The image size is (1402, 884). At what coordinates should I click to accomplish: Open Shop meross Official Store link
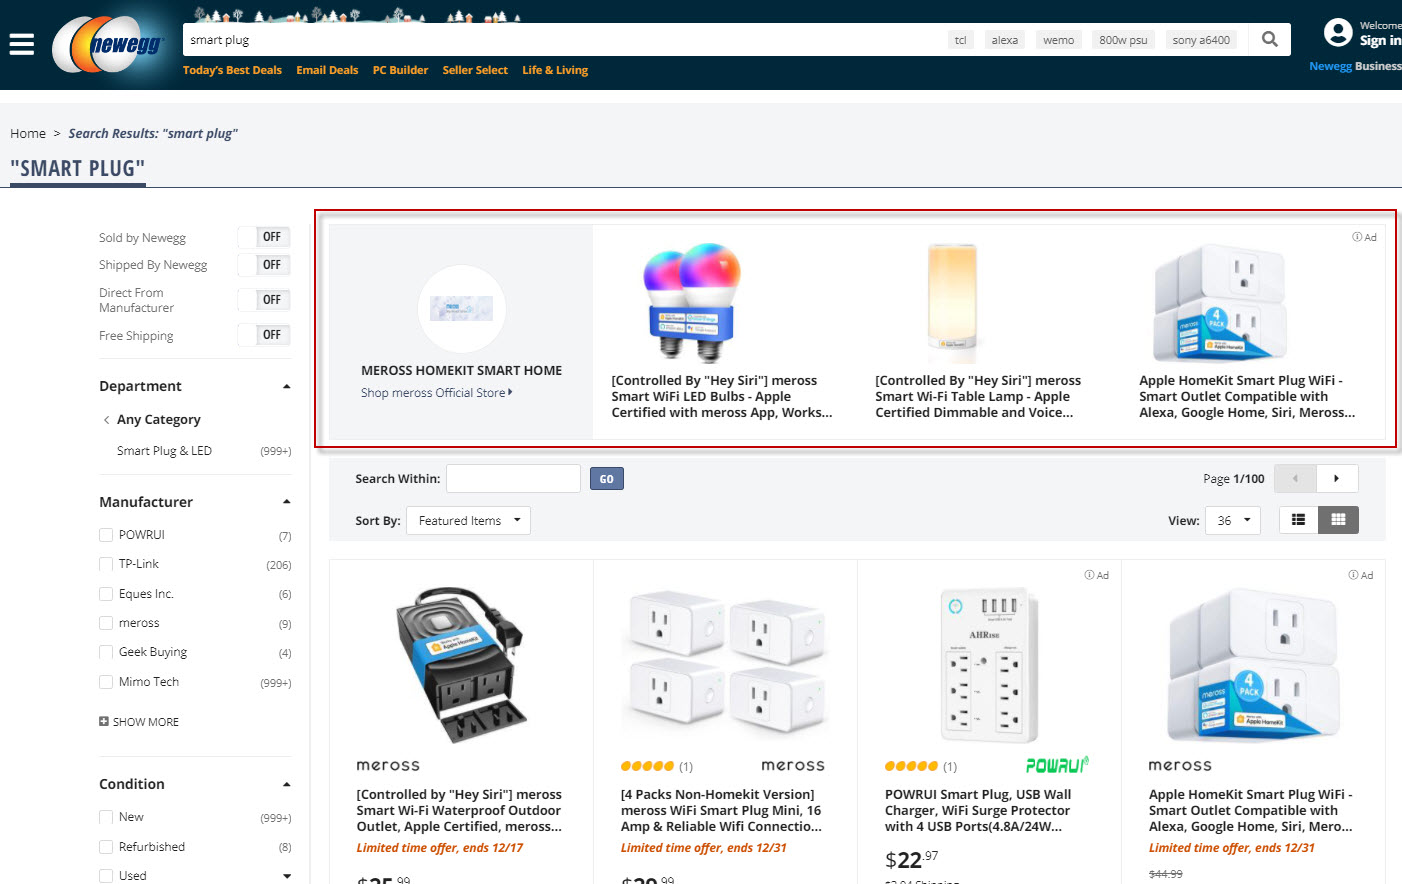[437, 393]
